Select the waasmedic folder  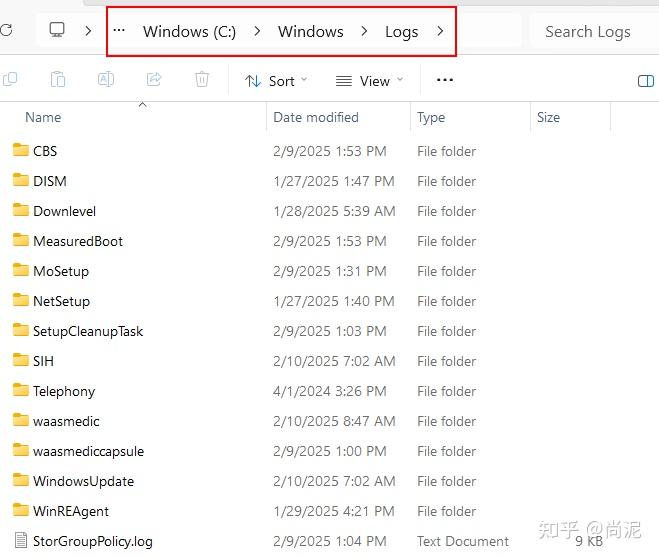tap(56, 421)
